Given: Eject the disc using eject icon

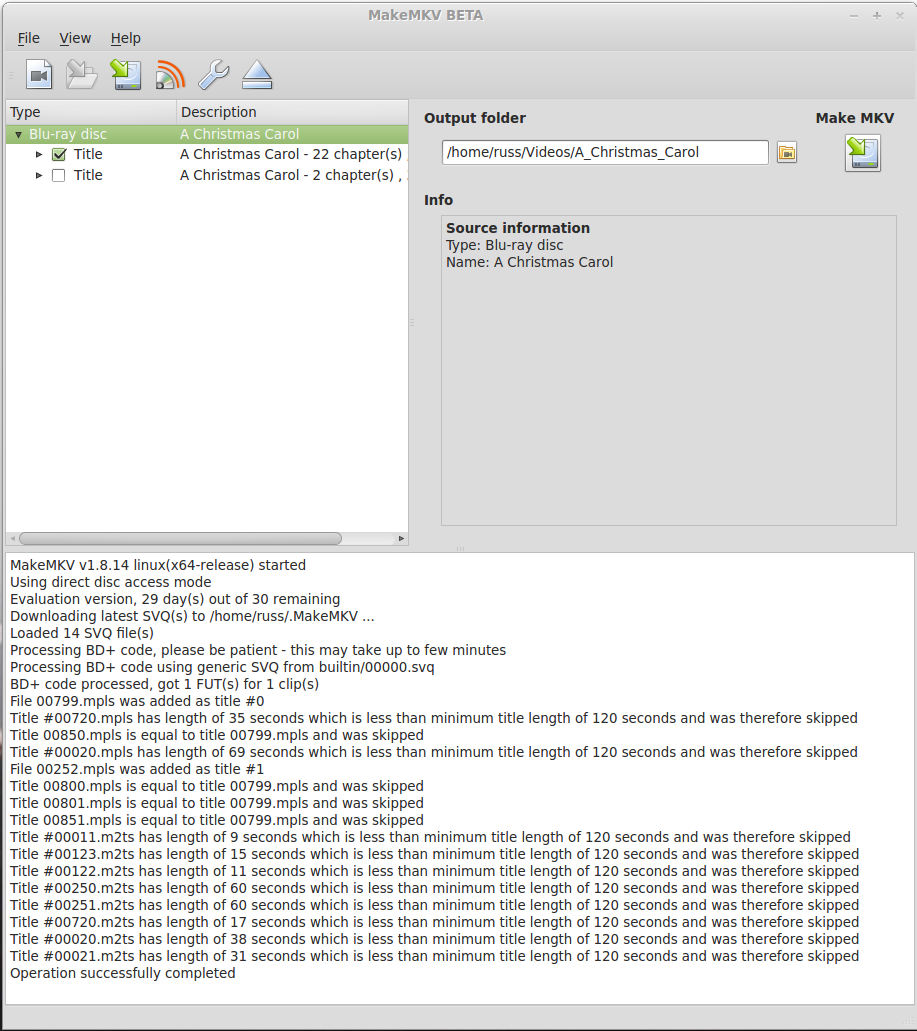Looking at the screenshot, I should pos(257,75).
